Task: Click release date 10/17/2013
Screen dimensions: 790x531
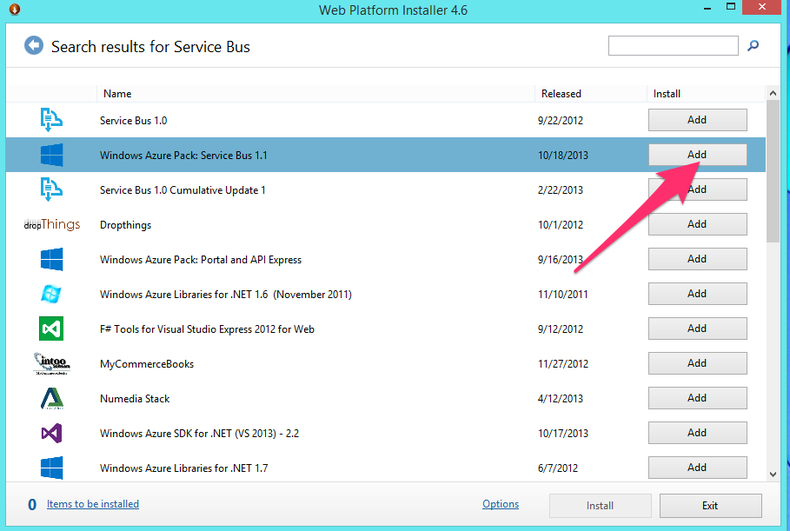Action: (x=563, y=433)
